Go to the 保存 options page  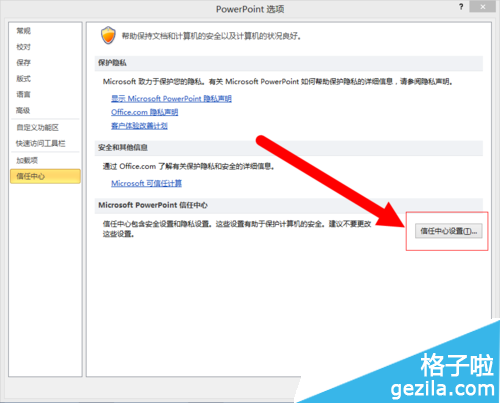click(24, 63)
